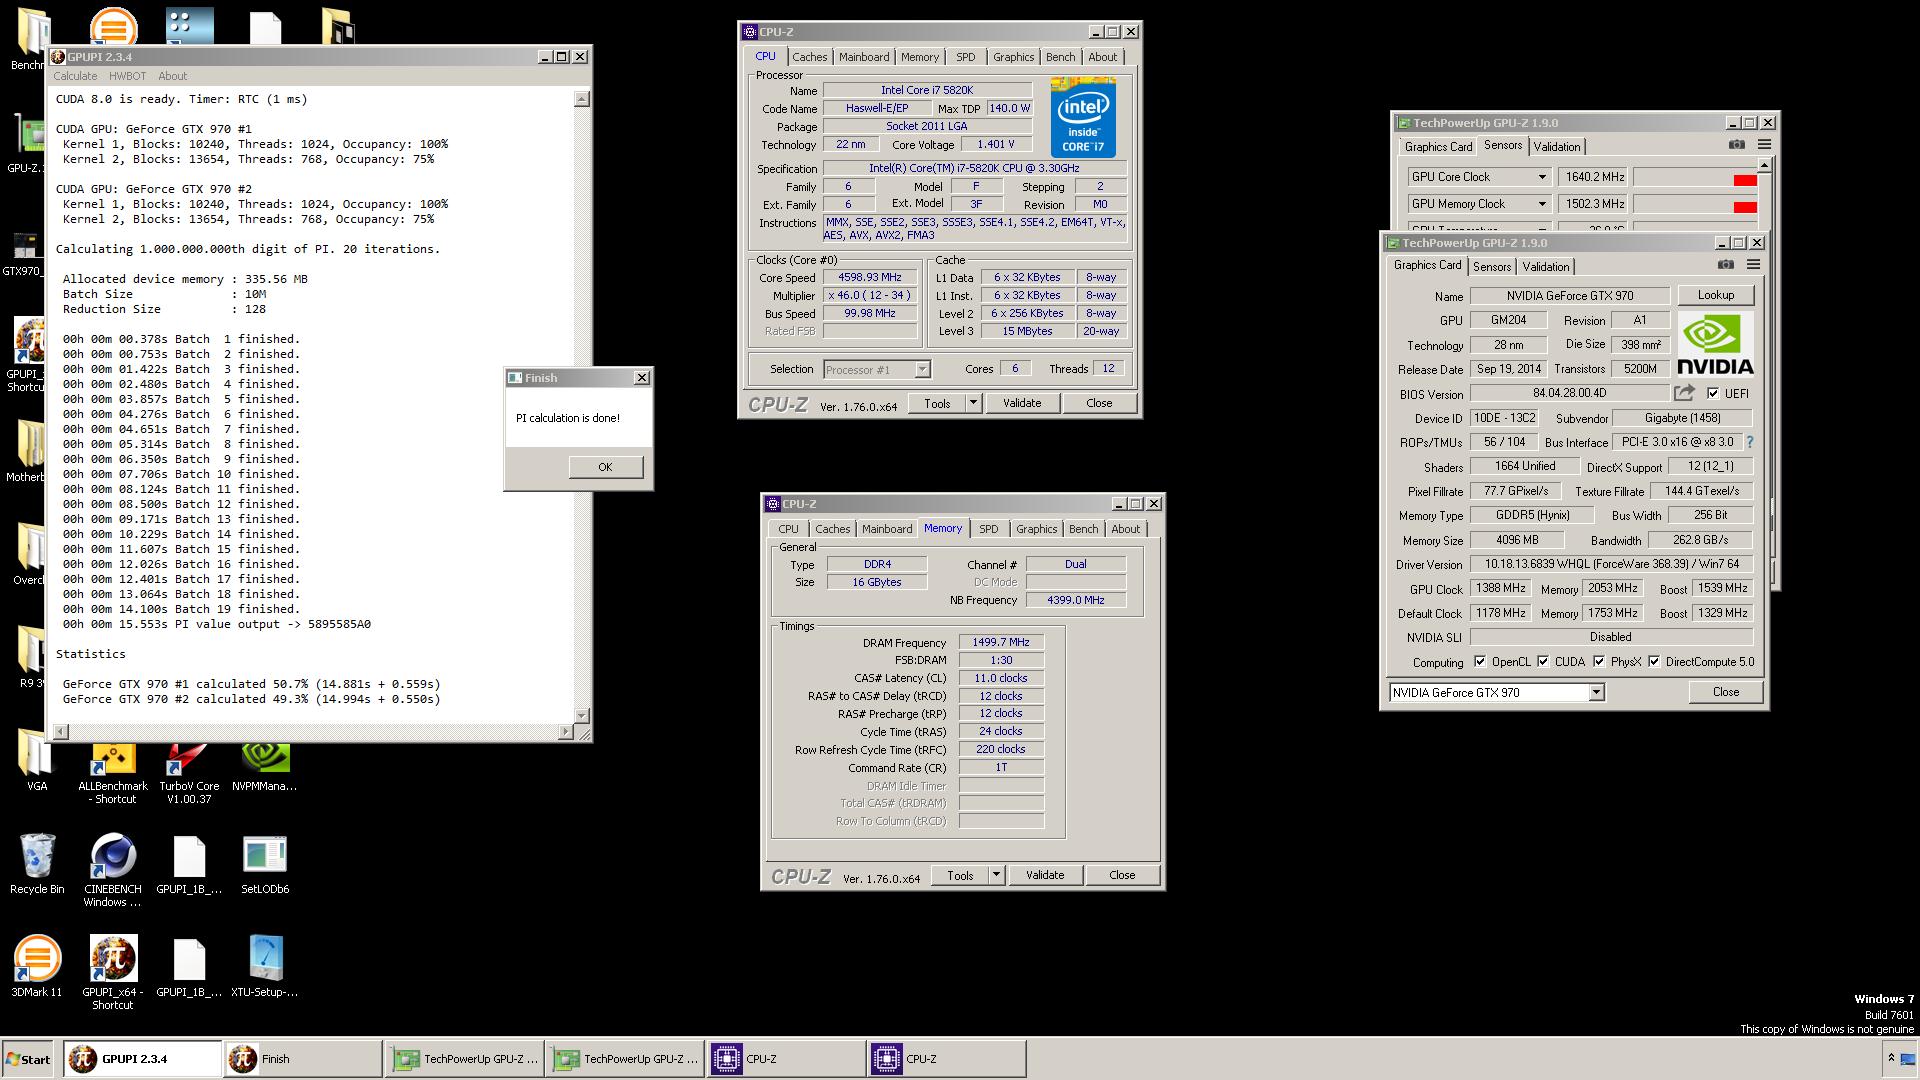Click the BIOS share/export arrow icon in GPU-Z

coord(1685,393)
